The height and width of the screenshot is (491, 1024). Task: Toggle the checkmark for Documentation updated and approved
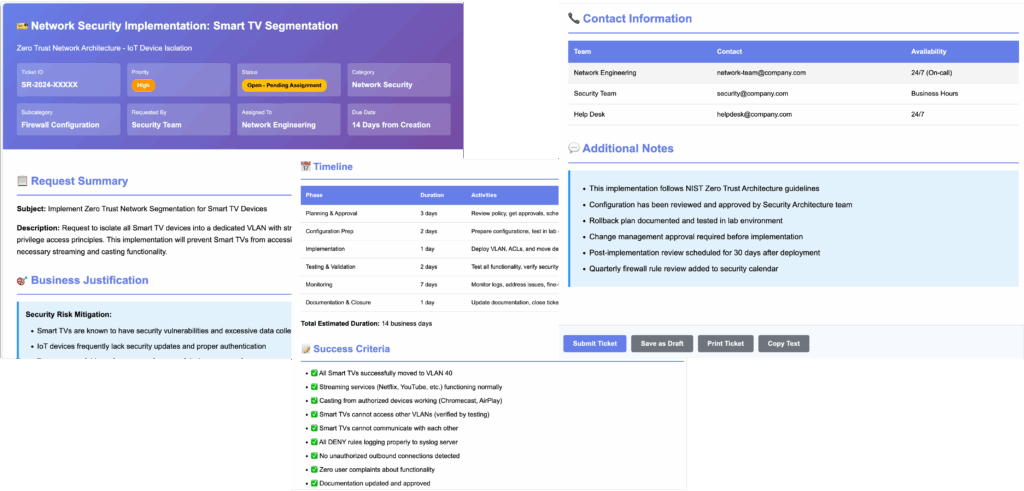[314, 483]
